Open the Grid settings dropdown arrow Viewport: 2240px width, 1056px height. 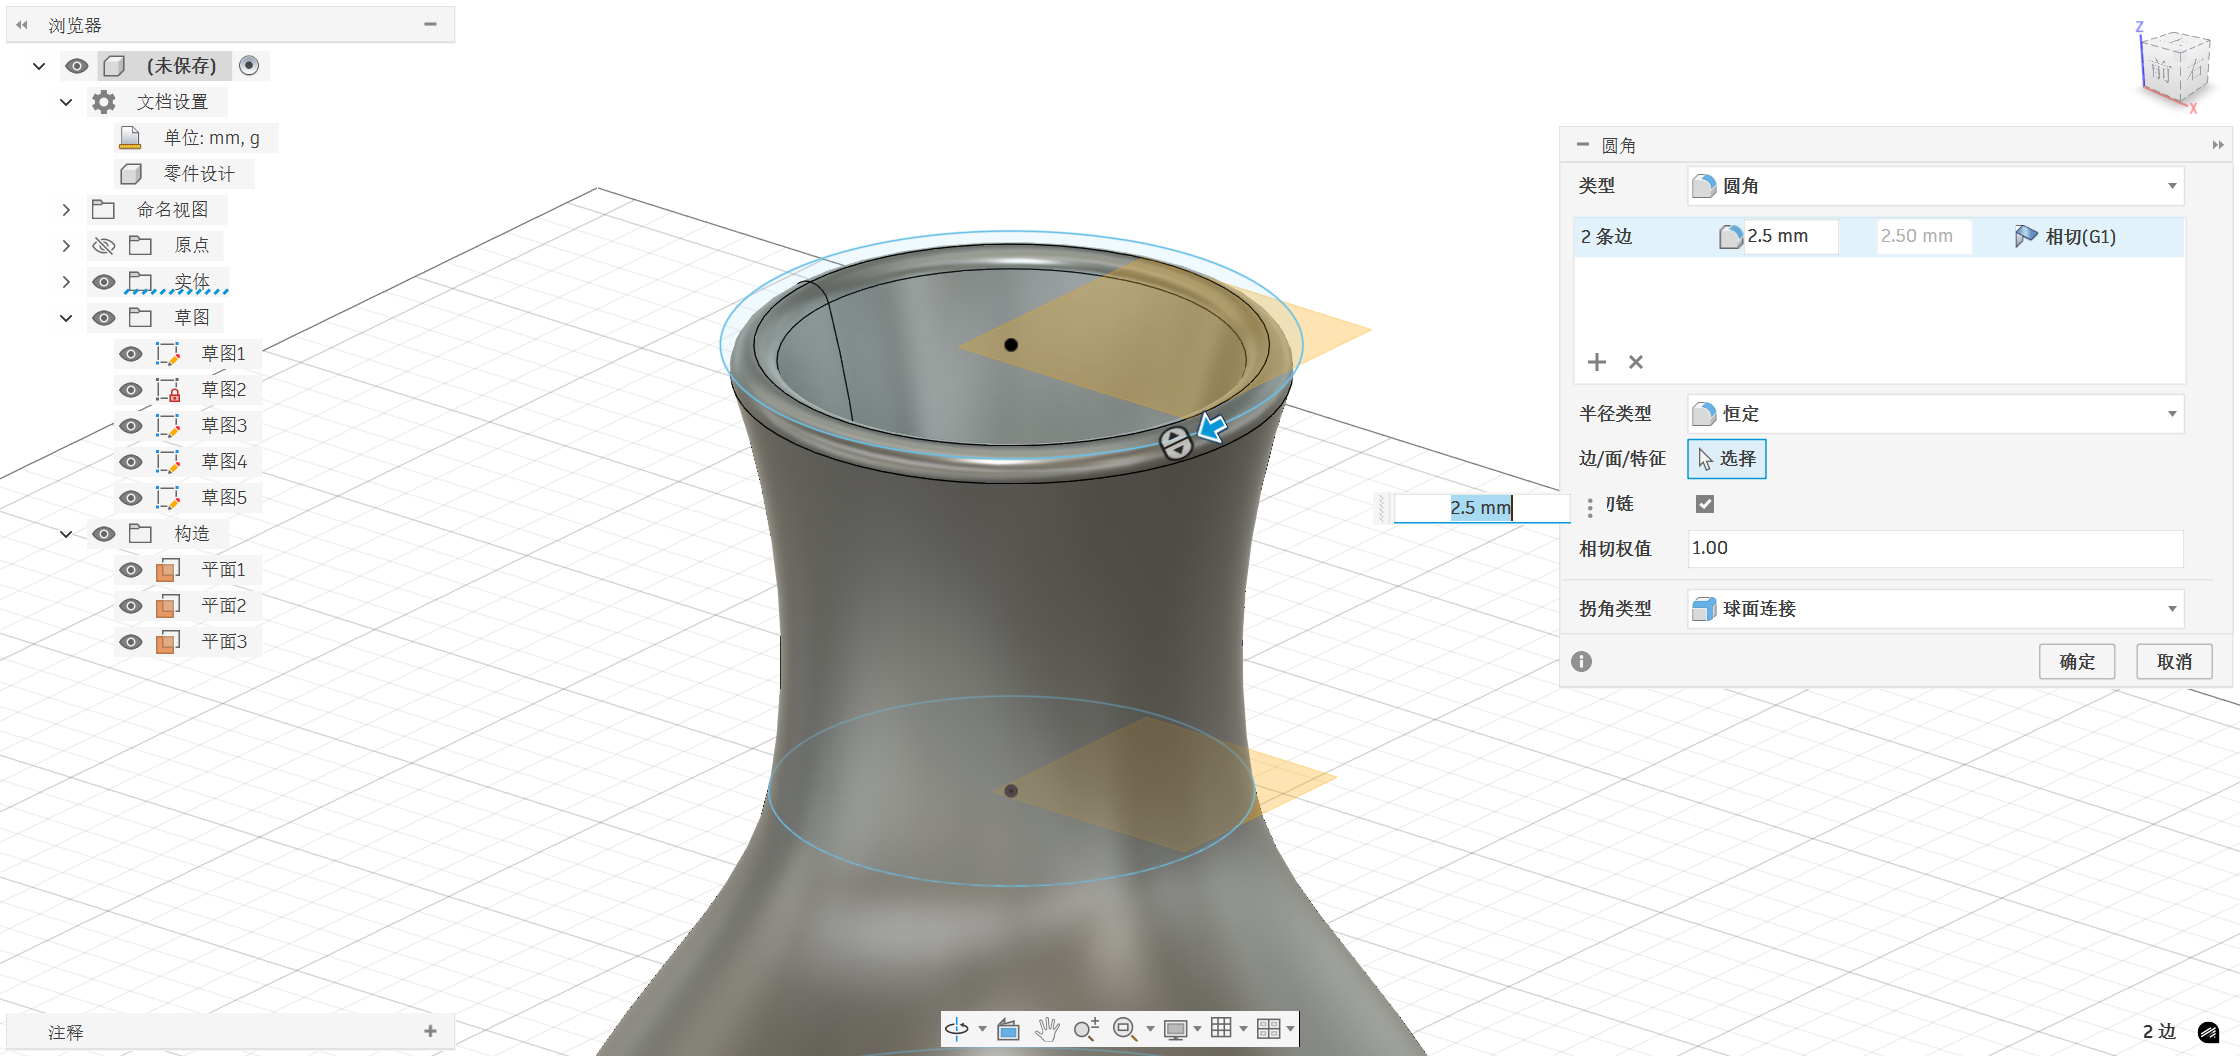(1243, 1029)
